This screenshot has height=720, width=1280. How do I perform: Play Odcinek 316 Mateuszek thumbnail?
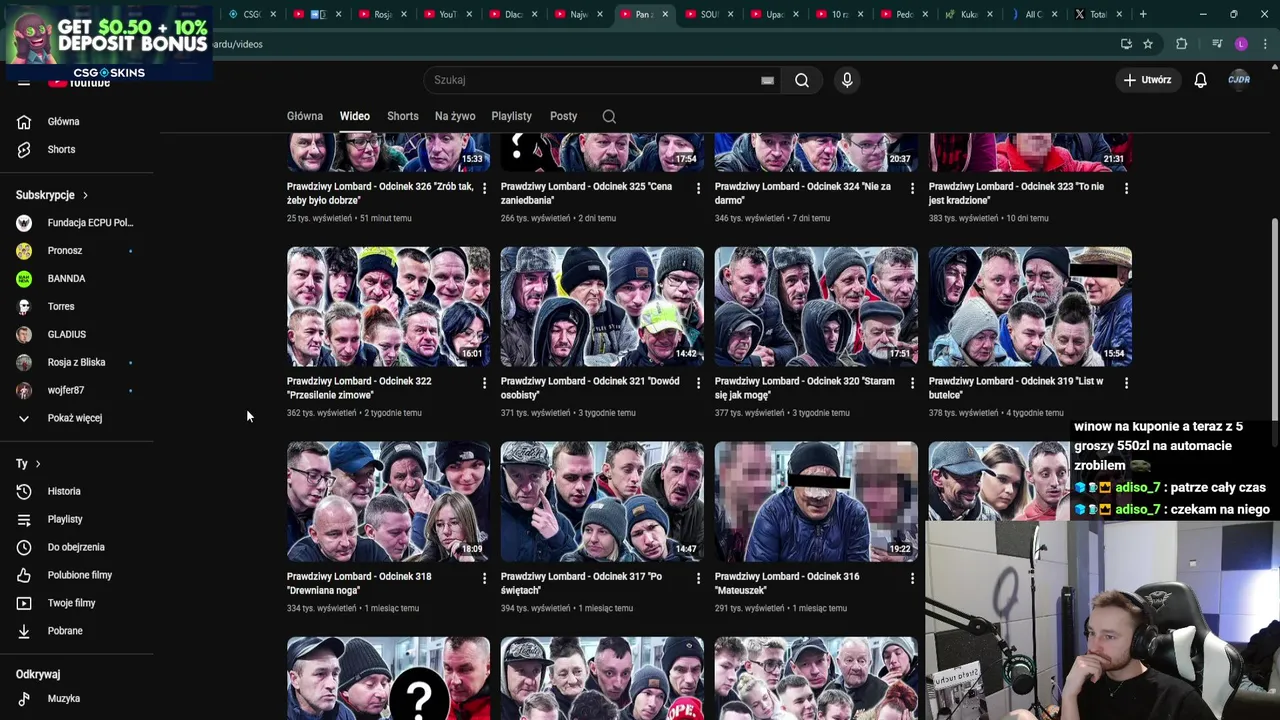(x=816, y=501)
